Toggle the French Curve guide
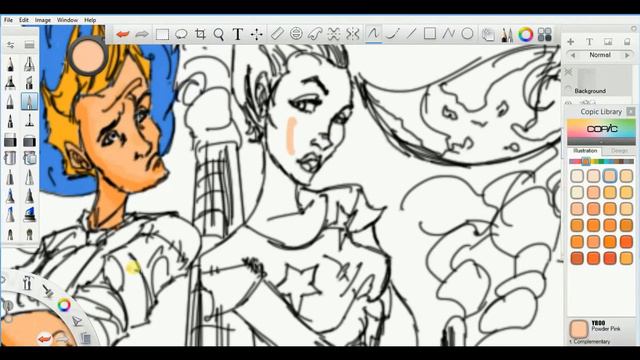 (315, 34)
